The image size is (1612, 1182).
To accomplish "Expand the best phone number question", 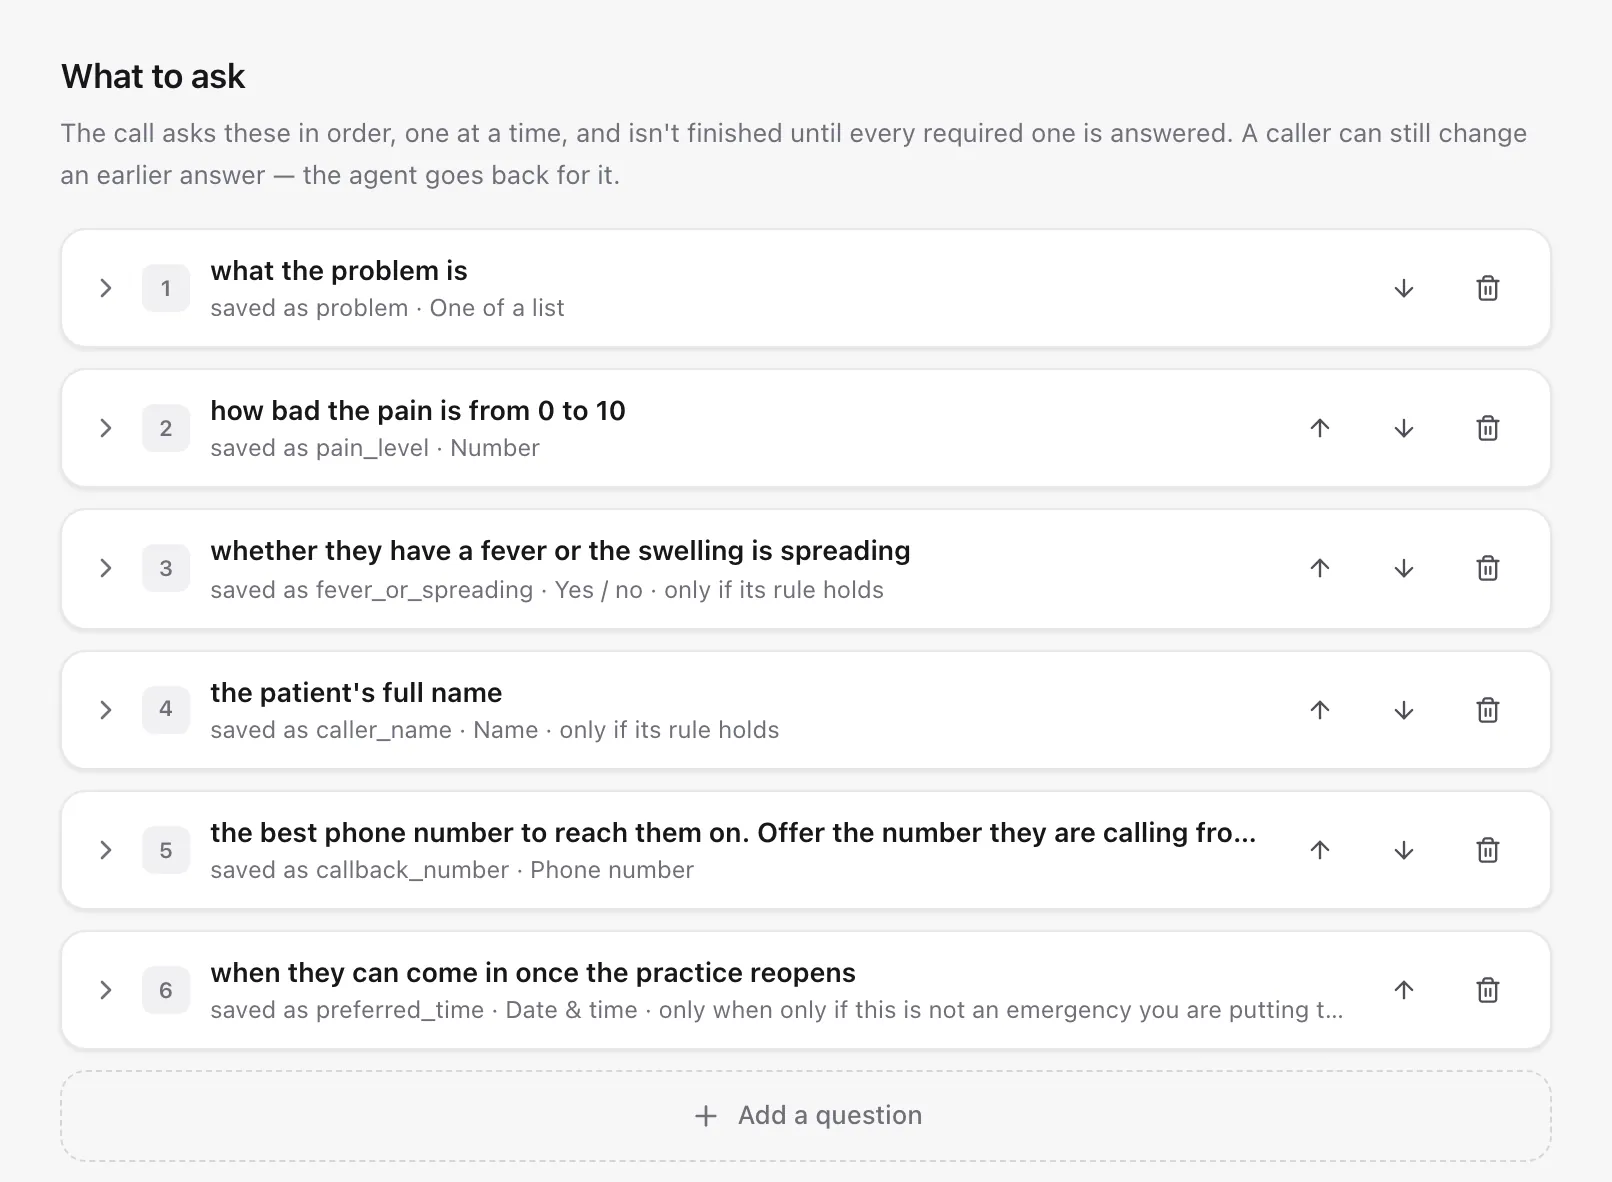I will click(x=106, y=850).
